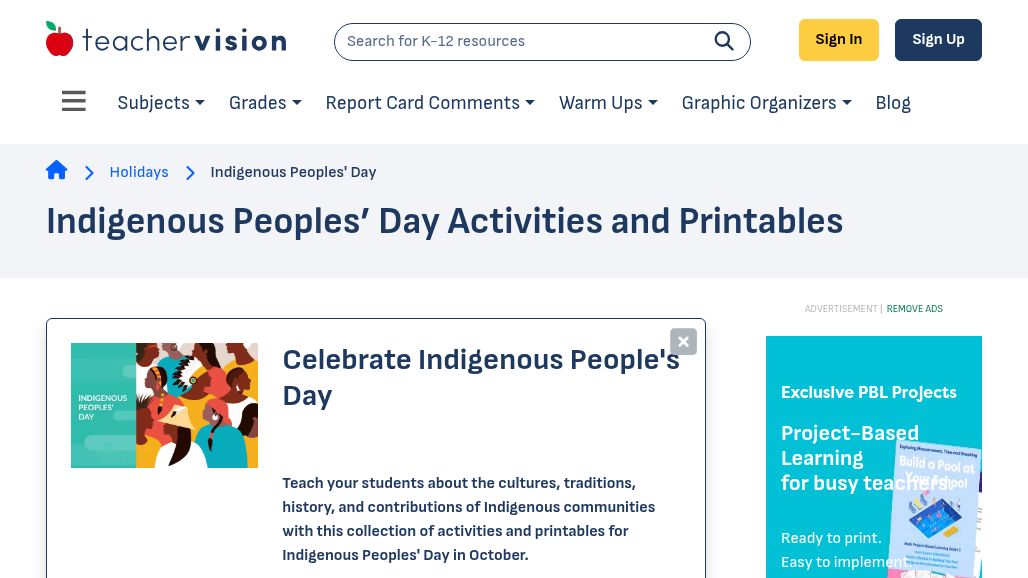Expand the Subjects dropdown menu
Screen dimensions: 1028x578
161,103
